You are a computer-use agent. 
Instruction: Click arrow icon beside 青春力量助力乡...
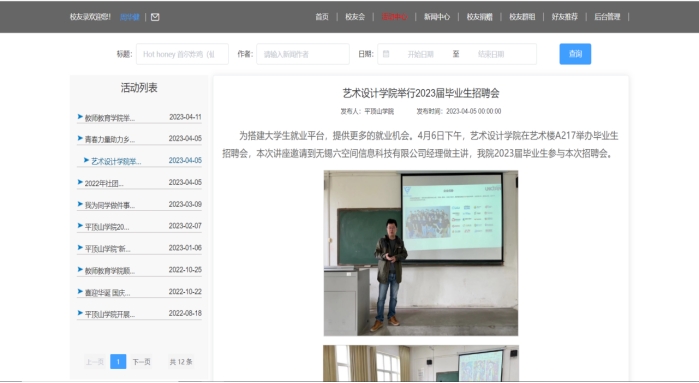tap(80, 138)
